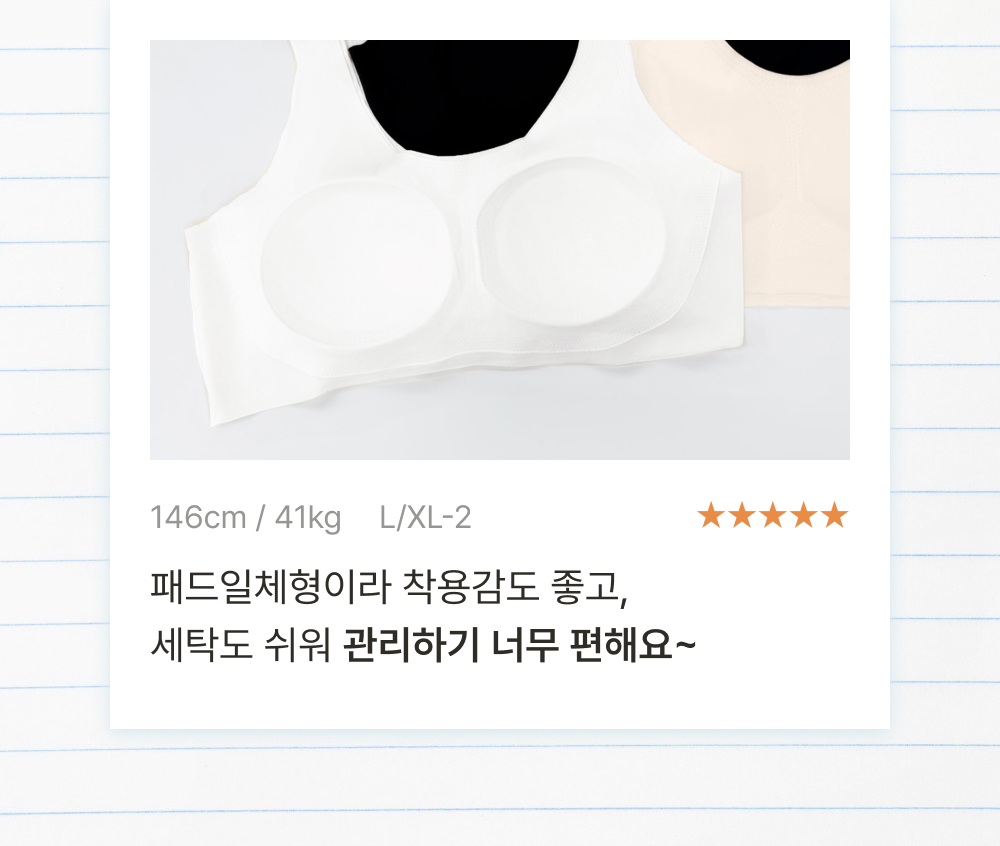The width and height of the screenshot is (1000, 846).
Task: Click the bold text 관리하기 너무 편해요~
Action: point(519,645)
